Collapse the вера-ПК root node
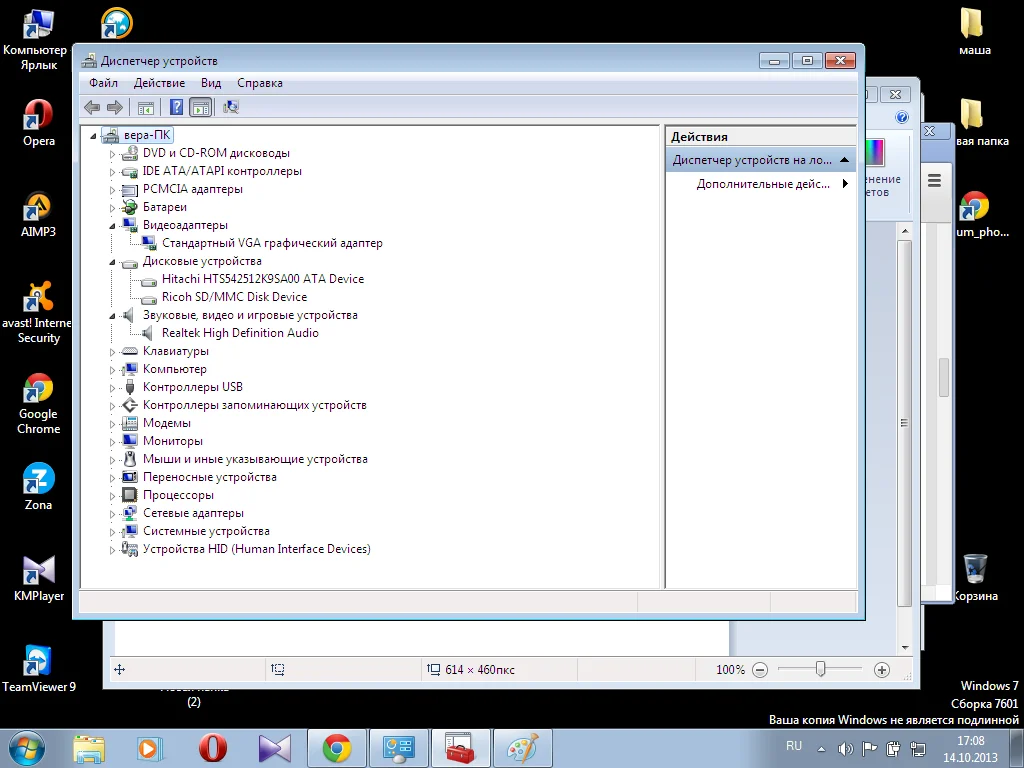This screenshot has height=768, width=1024. tap(93, 136)
